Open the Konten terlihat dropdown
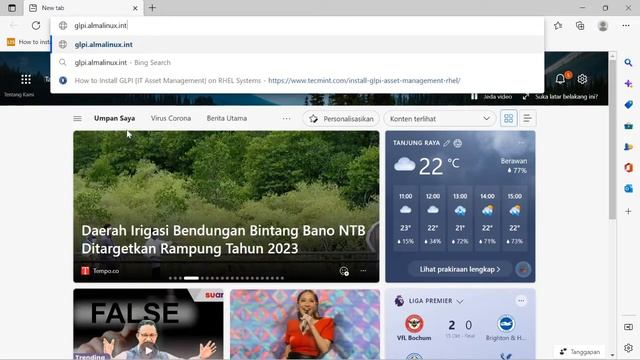The image size is (640, 360). [440, 119]
